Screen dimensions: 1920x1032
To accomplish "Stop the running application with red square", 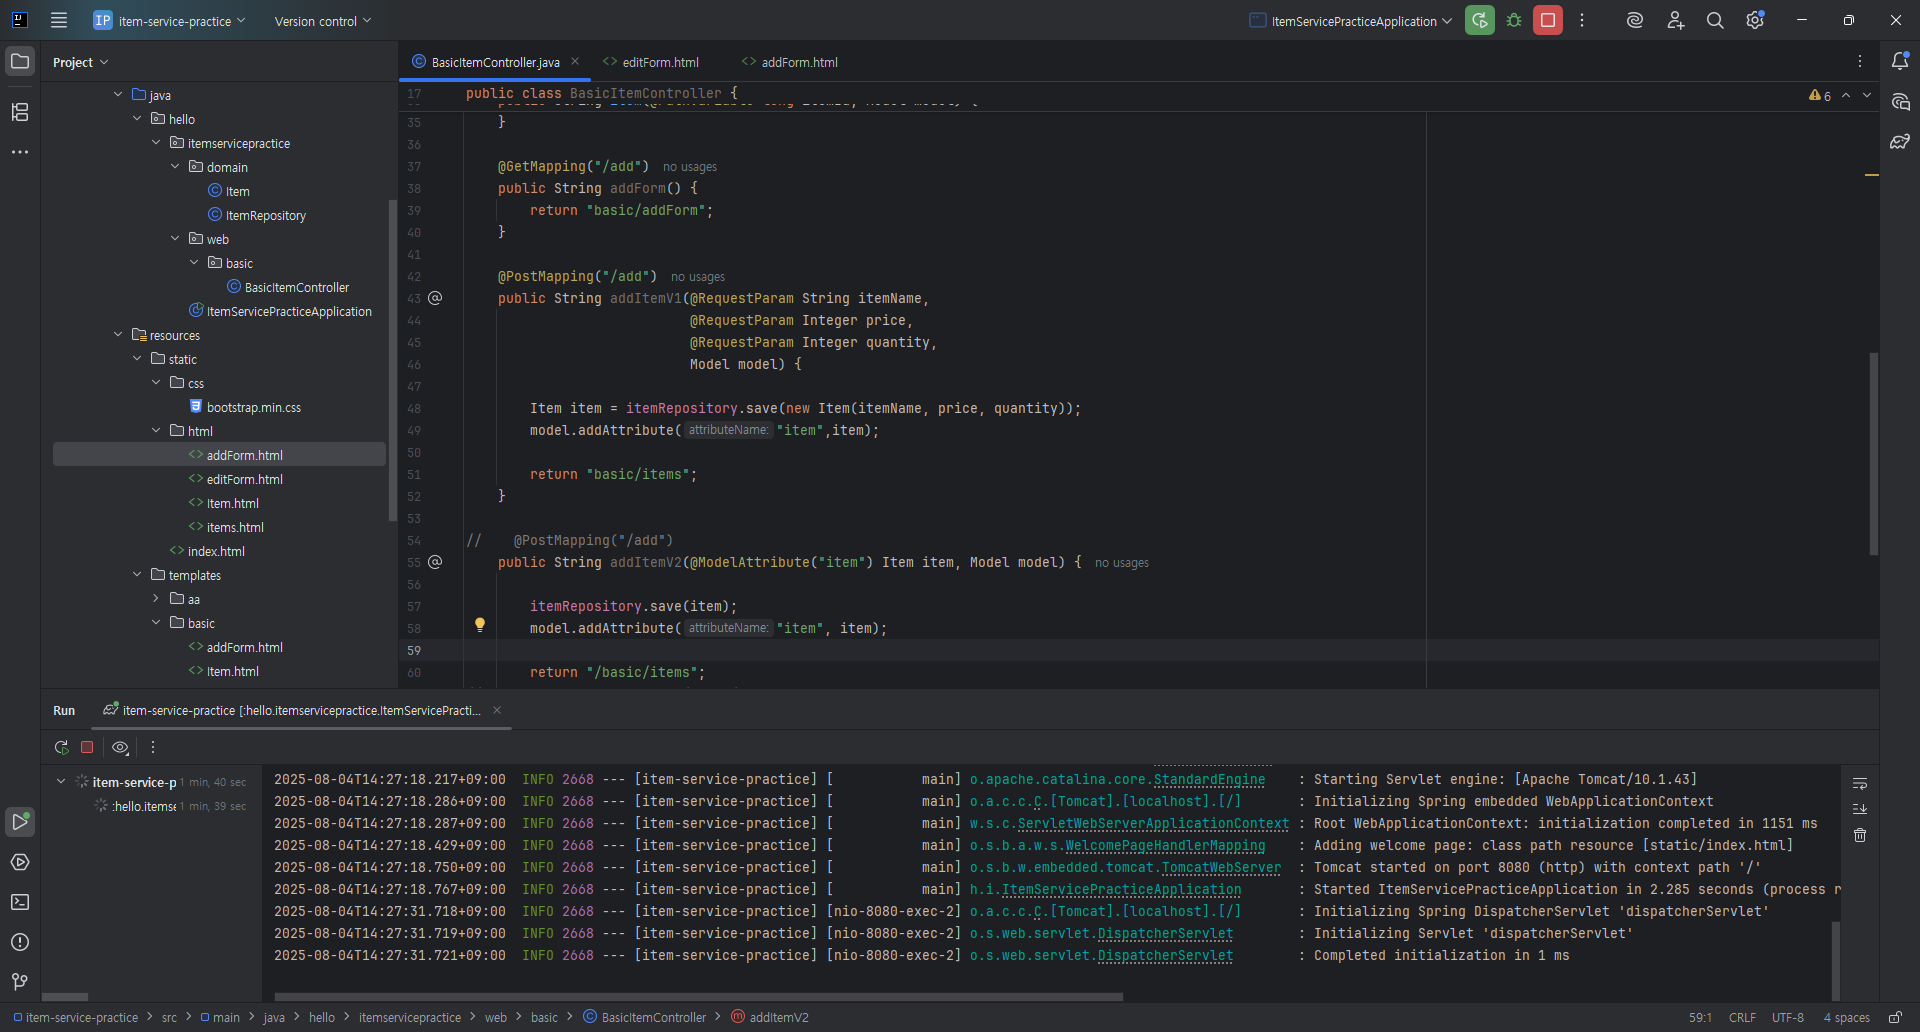I will point(1547,20).
